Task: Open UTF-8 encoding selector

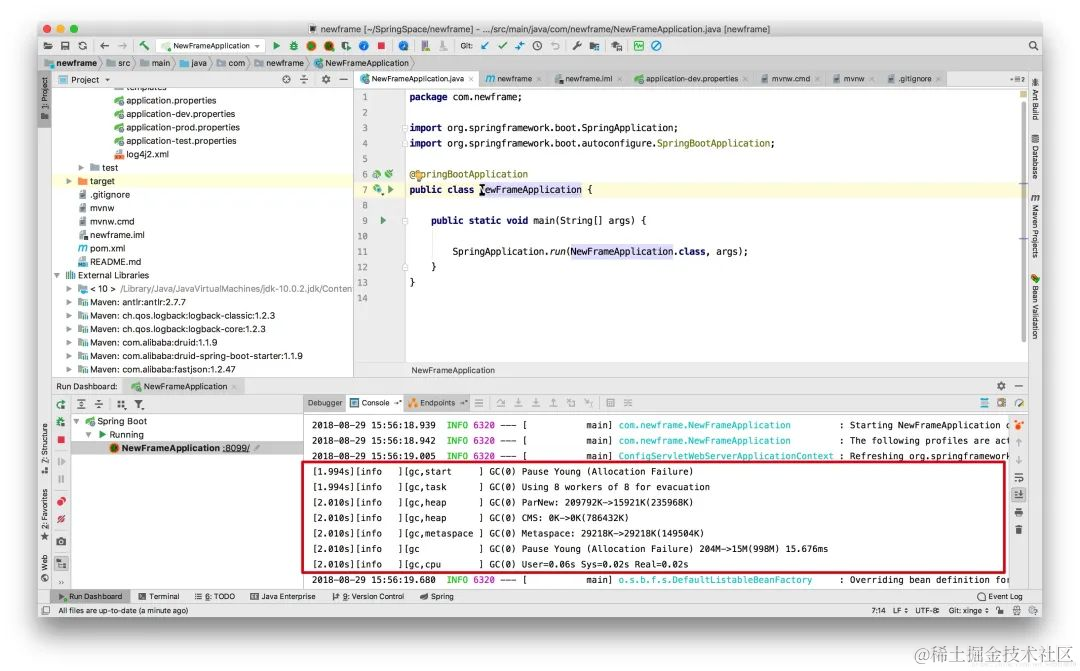Action: tap(927, 610)
